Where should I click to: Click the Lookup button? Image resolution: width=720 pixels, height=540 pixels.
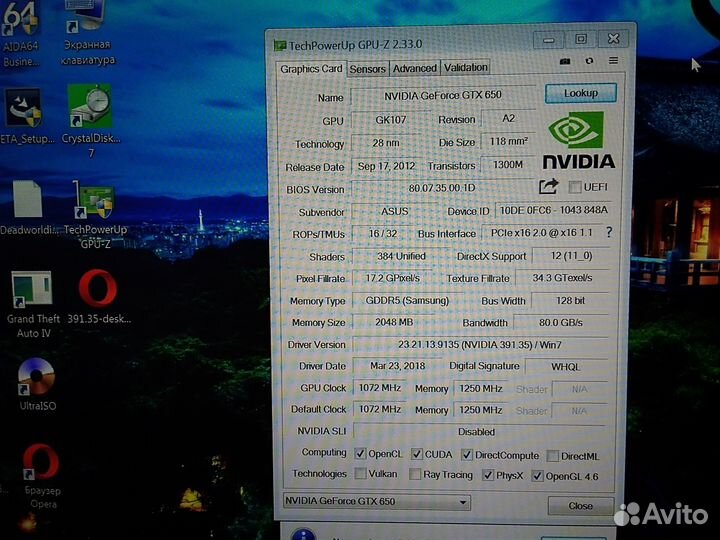(x=580, y=93)
